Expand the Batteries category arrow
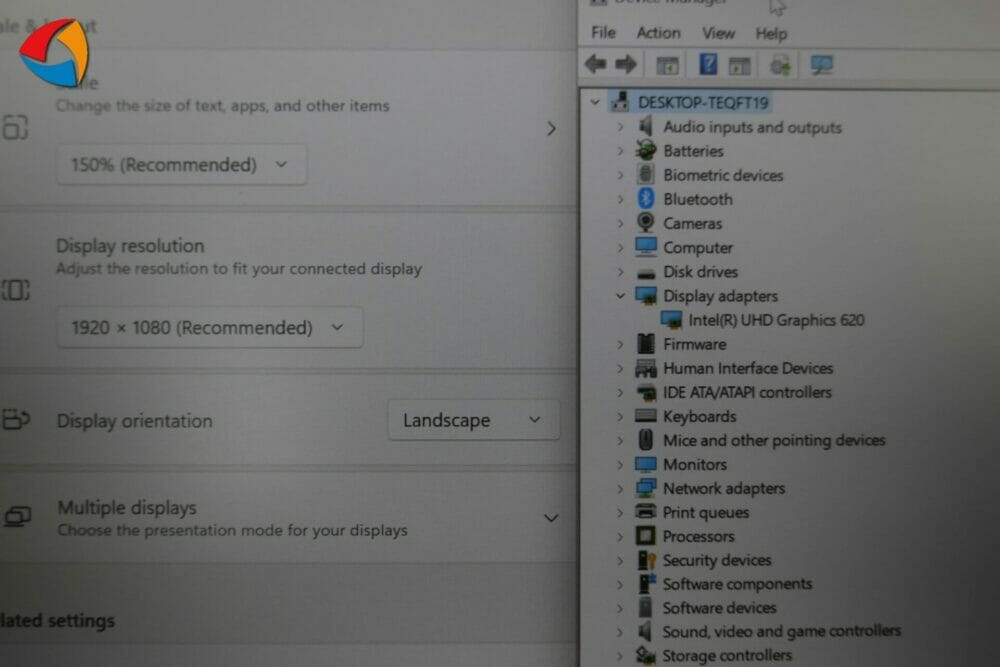This screenshot has width=1000, height=667. point(620,151)
